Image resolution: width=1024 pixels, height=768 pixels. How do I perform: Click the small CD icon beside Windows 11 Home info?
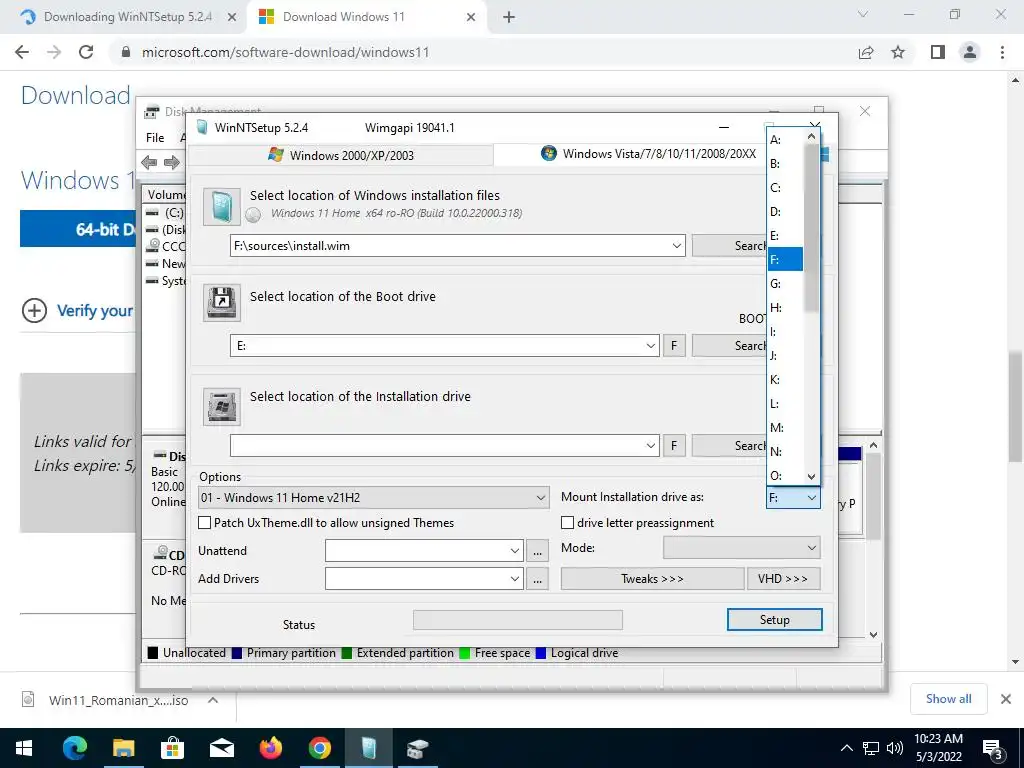253,214
